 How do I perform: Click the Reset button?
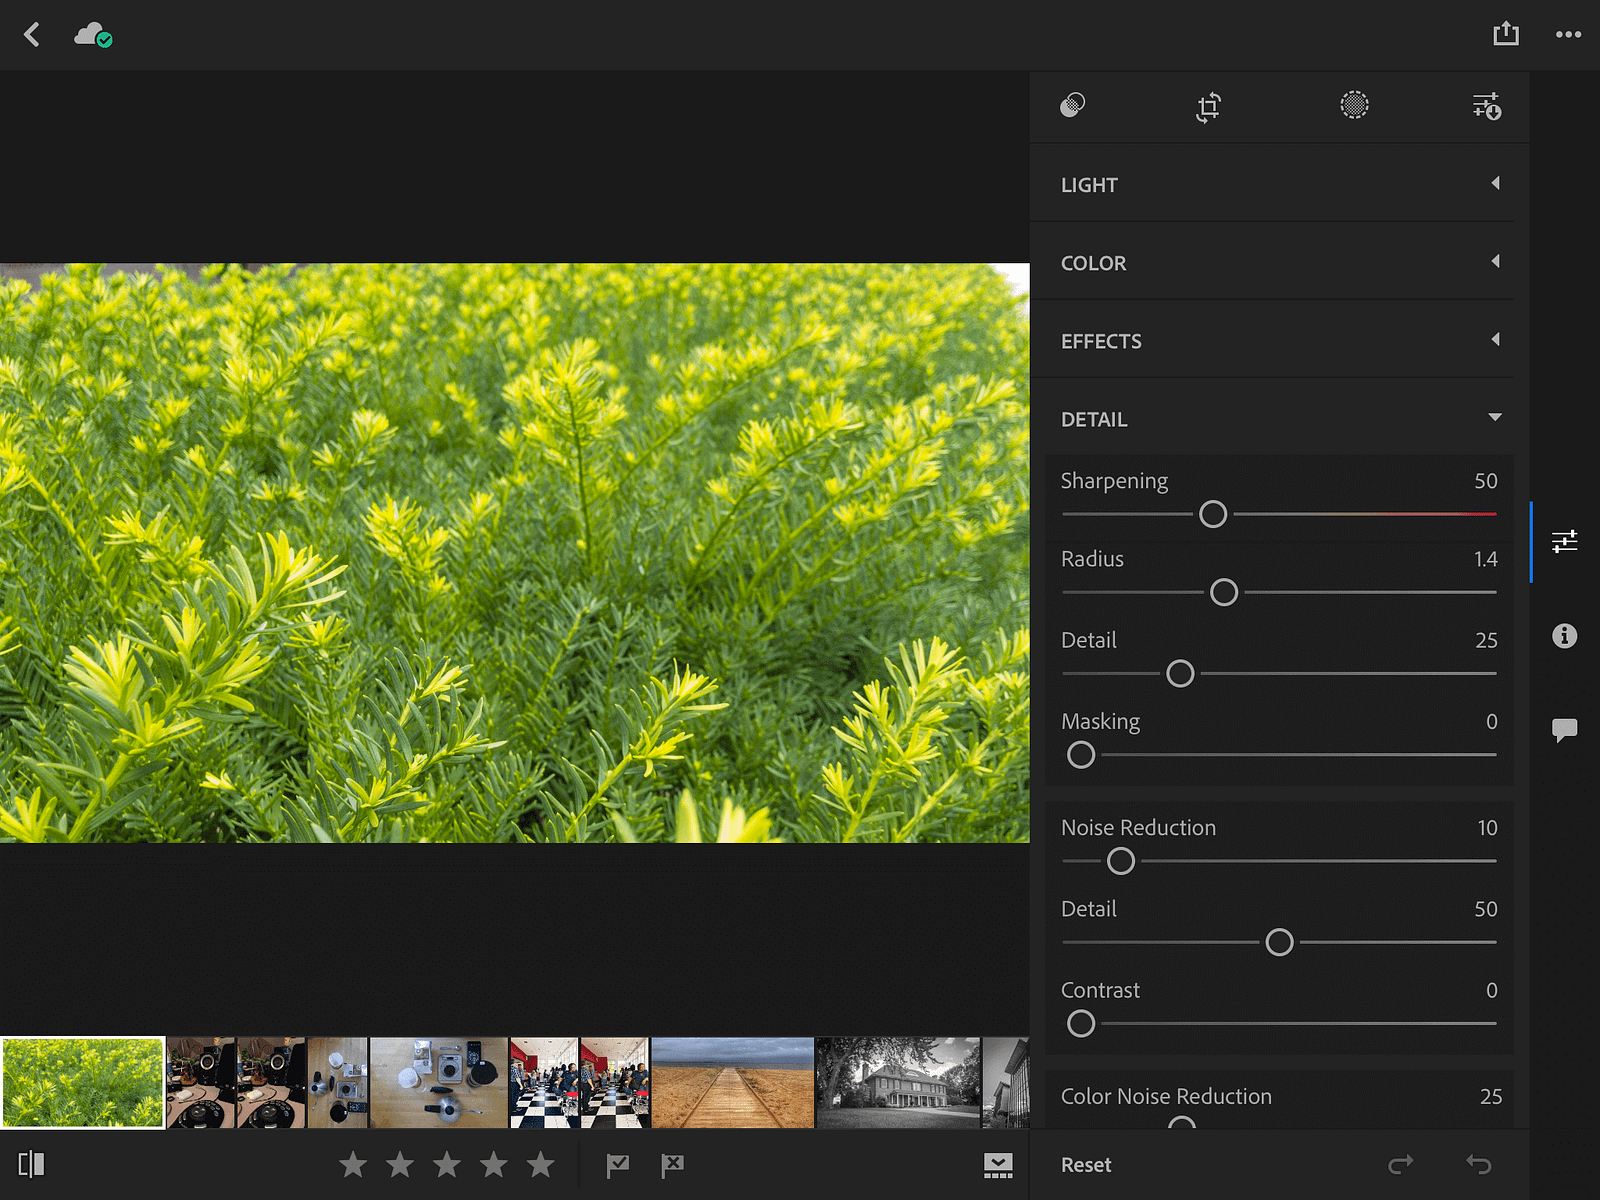click(x=1086, y=1165)
